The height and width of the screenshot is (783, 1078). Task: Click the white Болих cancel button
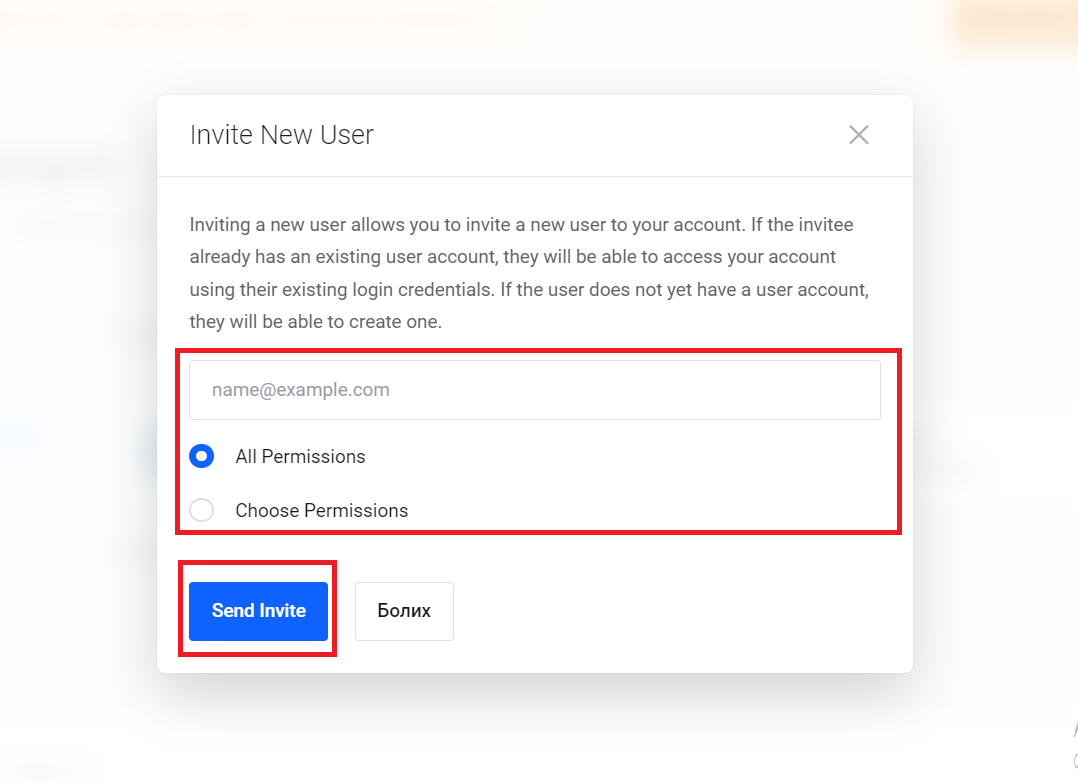click(x=404, y=611)
